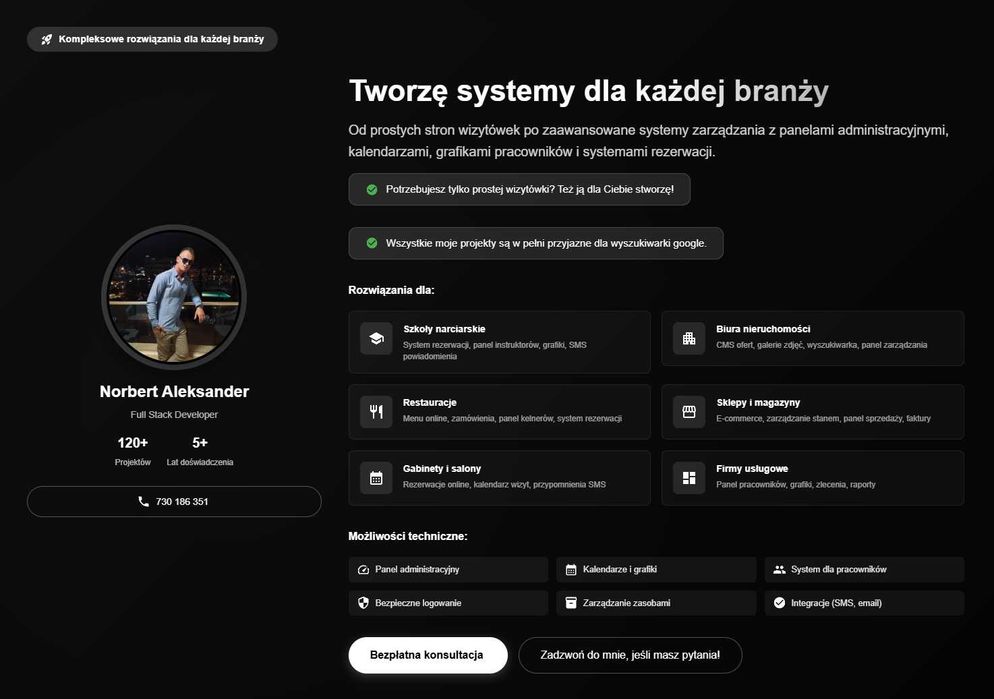Click the 'Zarządzanie zasobami' feature label
The image size is (994, 699).
(627, 603)
